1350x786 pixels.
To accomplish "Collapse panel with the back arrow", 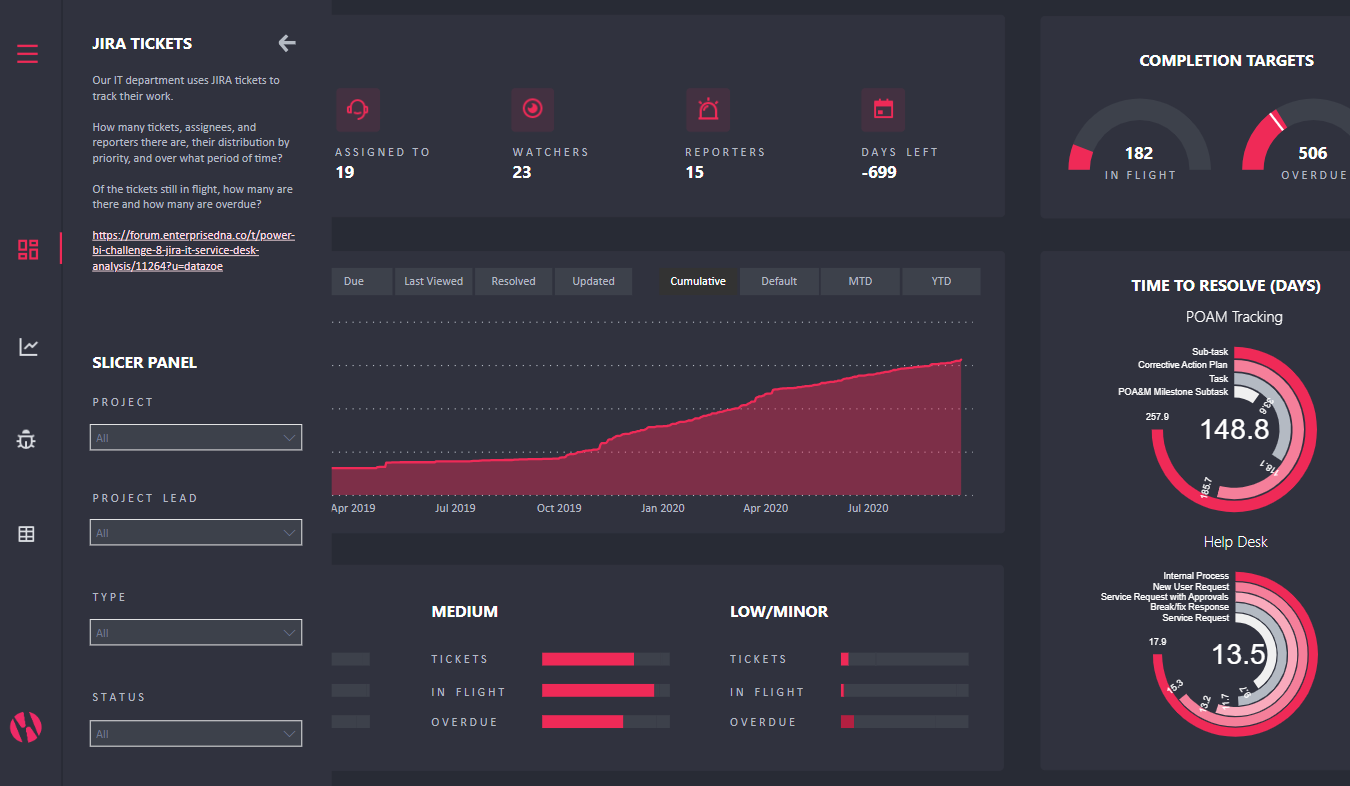I will [287, 43].
